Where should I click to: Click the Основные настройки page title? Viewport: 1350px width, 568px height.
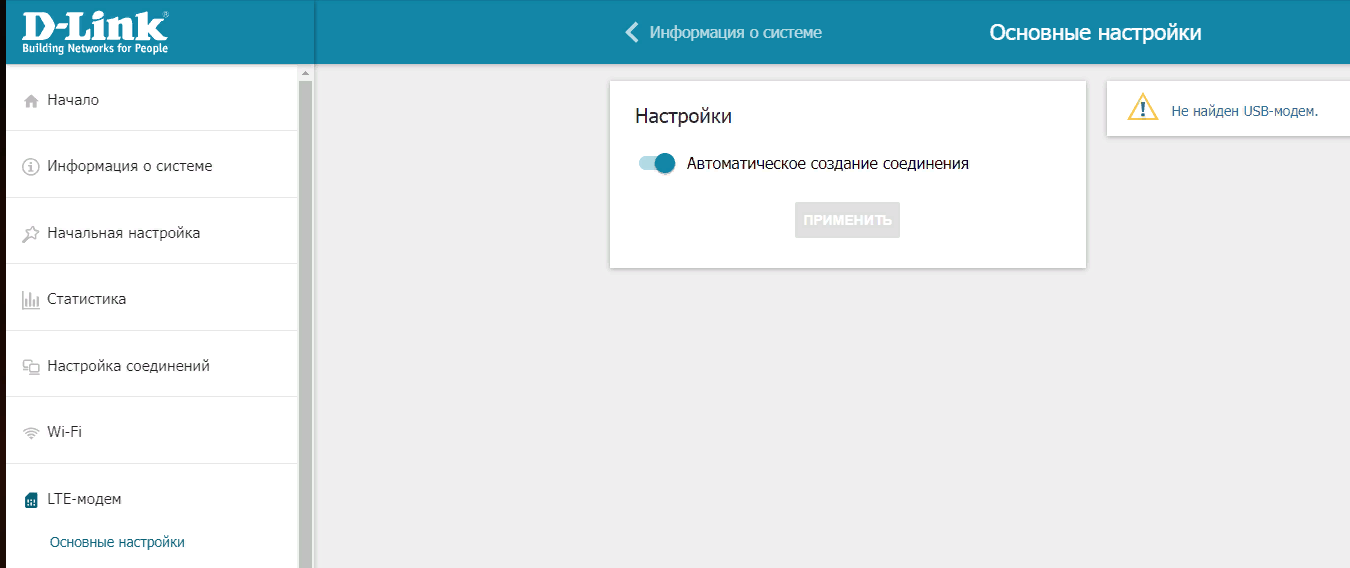pos(1095,32)
